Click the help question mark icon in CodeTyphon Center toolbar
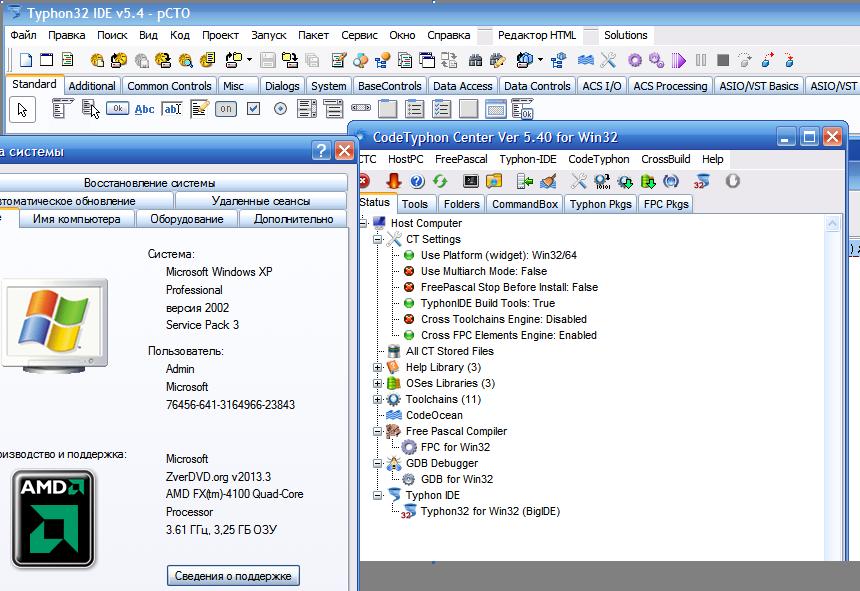Screen dimensions: 860x591 point(417,181)
